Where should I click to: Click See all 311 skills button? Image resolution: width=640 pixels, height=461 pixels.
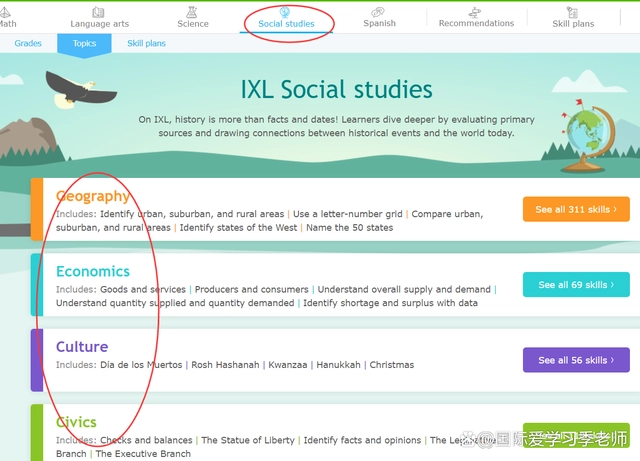pos(576,209)
